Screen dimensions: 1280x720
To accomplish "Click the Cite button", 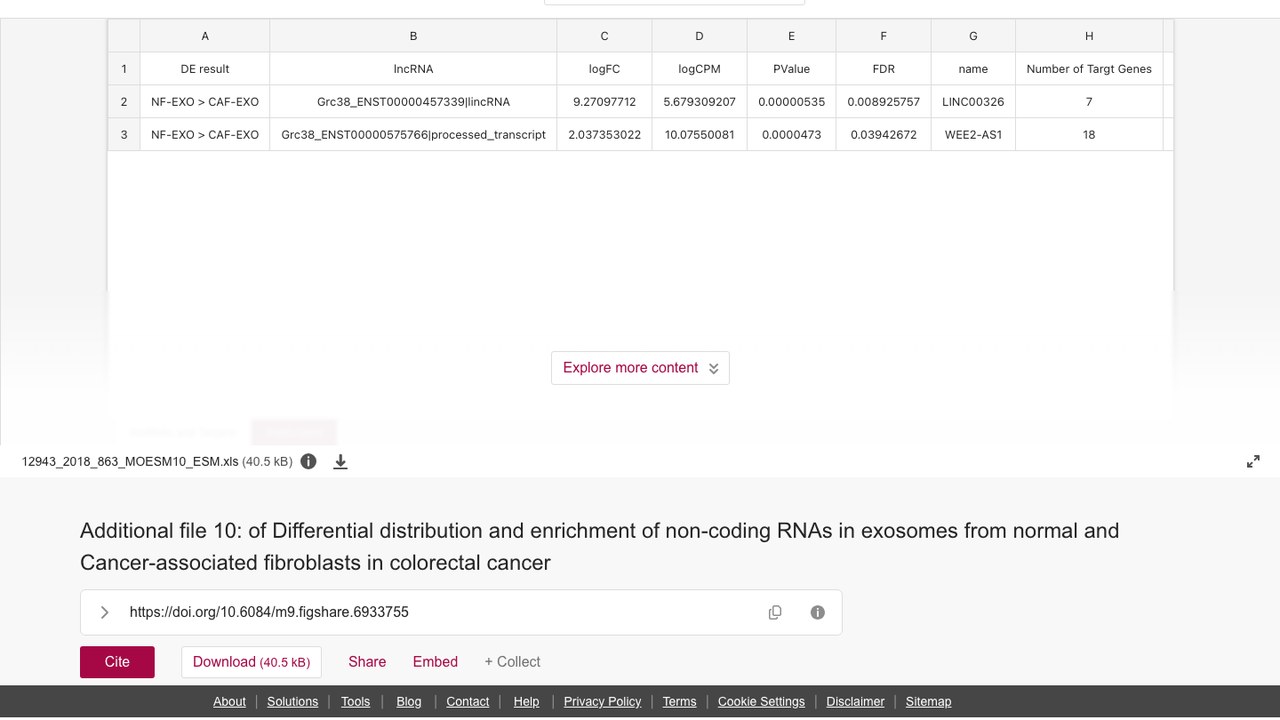I will 117,662.
